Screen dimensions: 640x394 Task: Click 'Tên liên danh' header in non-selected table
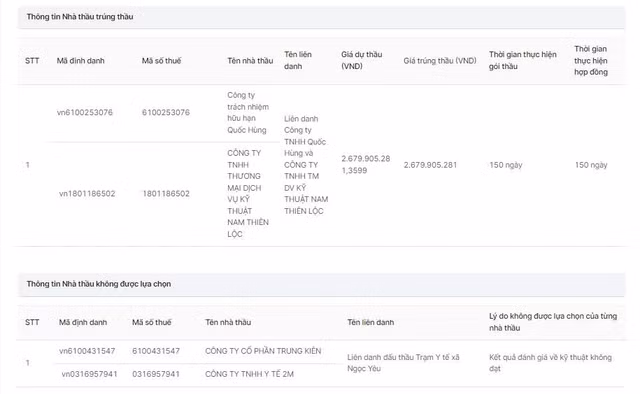[x=371, y=322]
